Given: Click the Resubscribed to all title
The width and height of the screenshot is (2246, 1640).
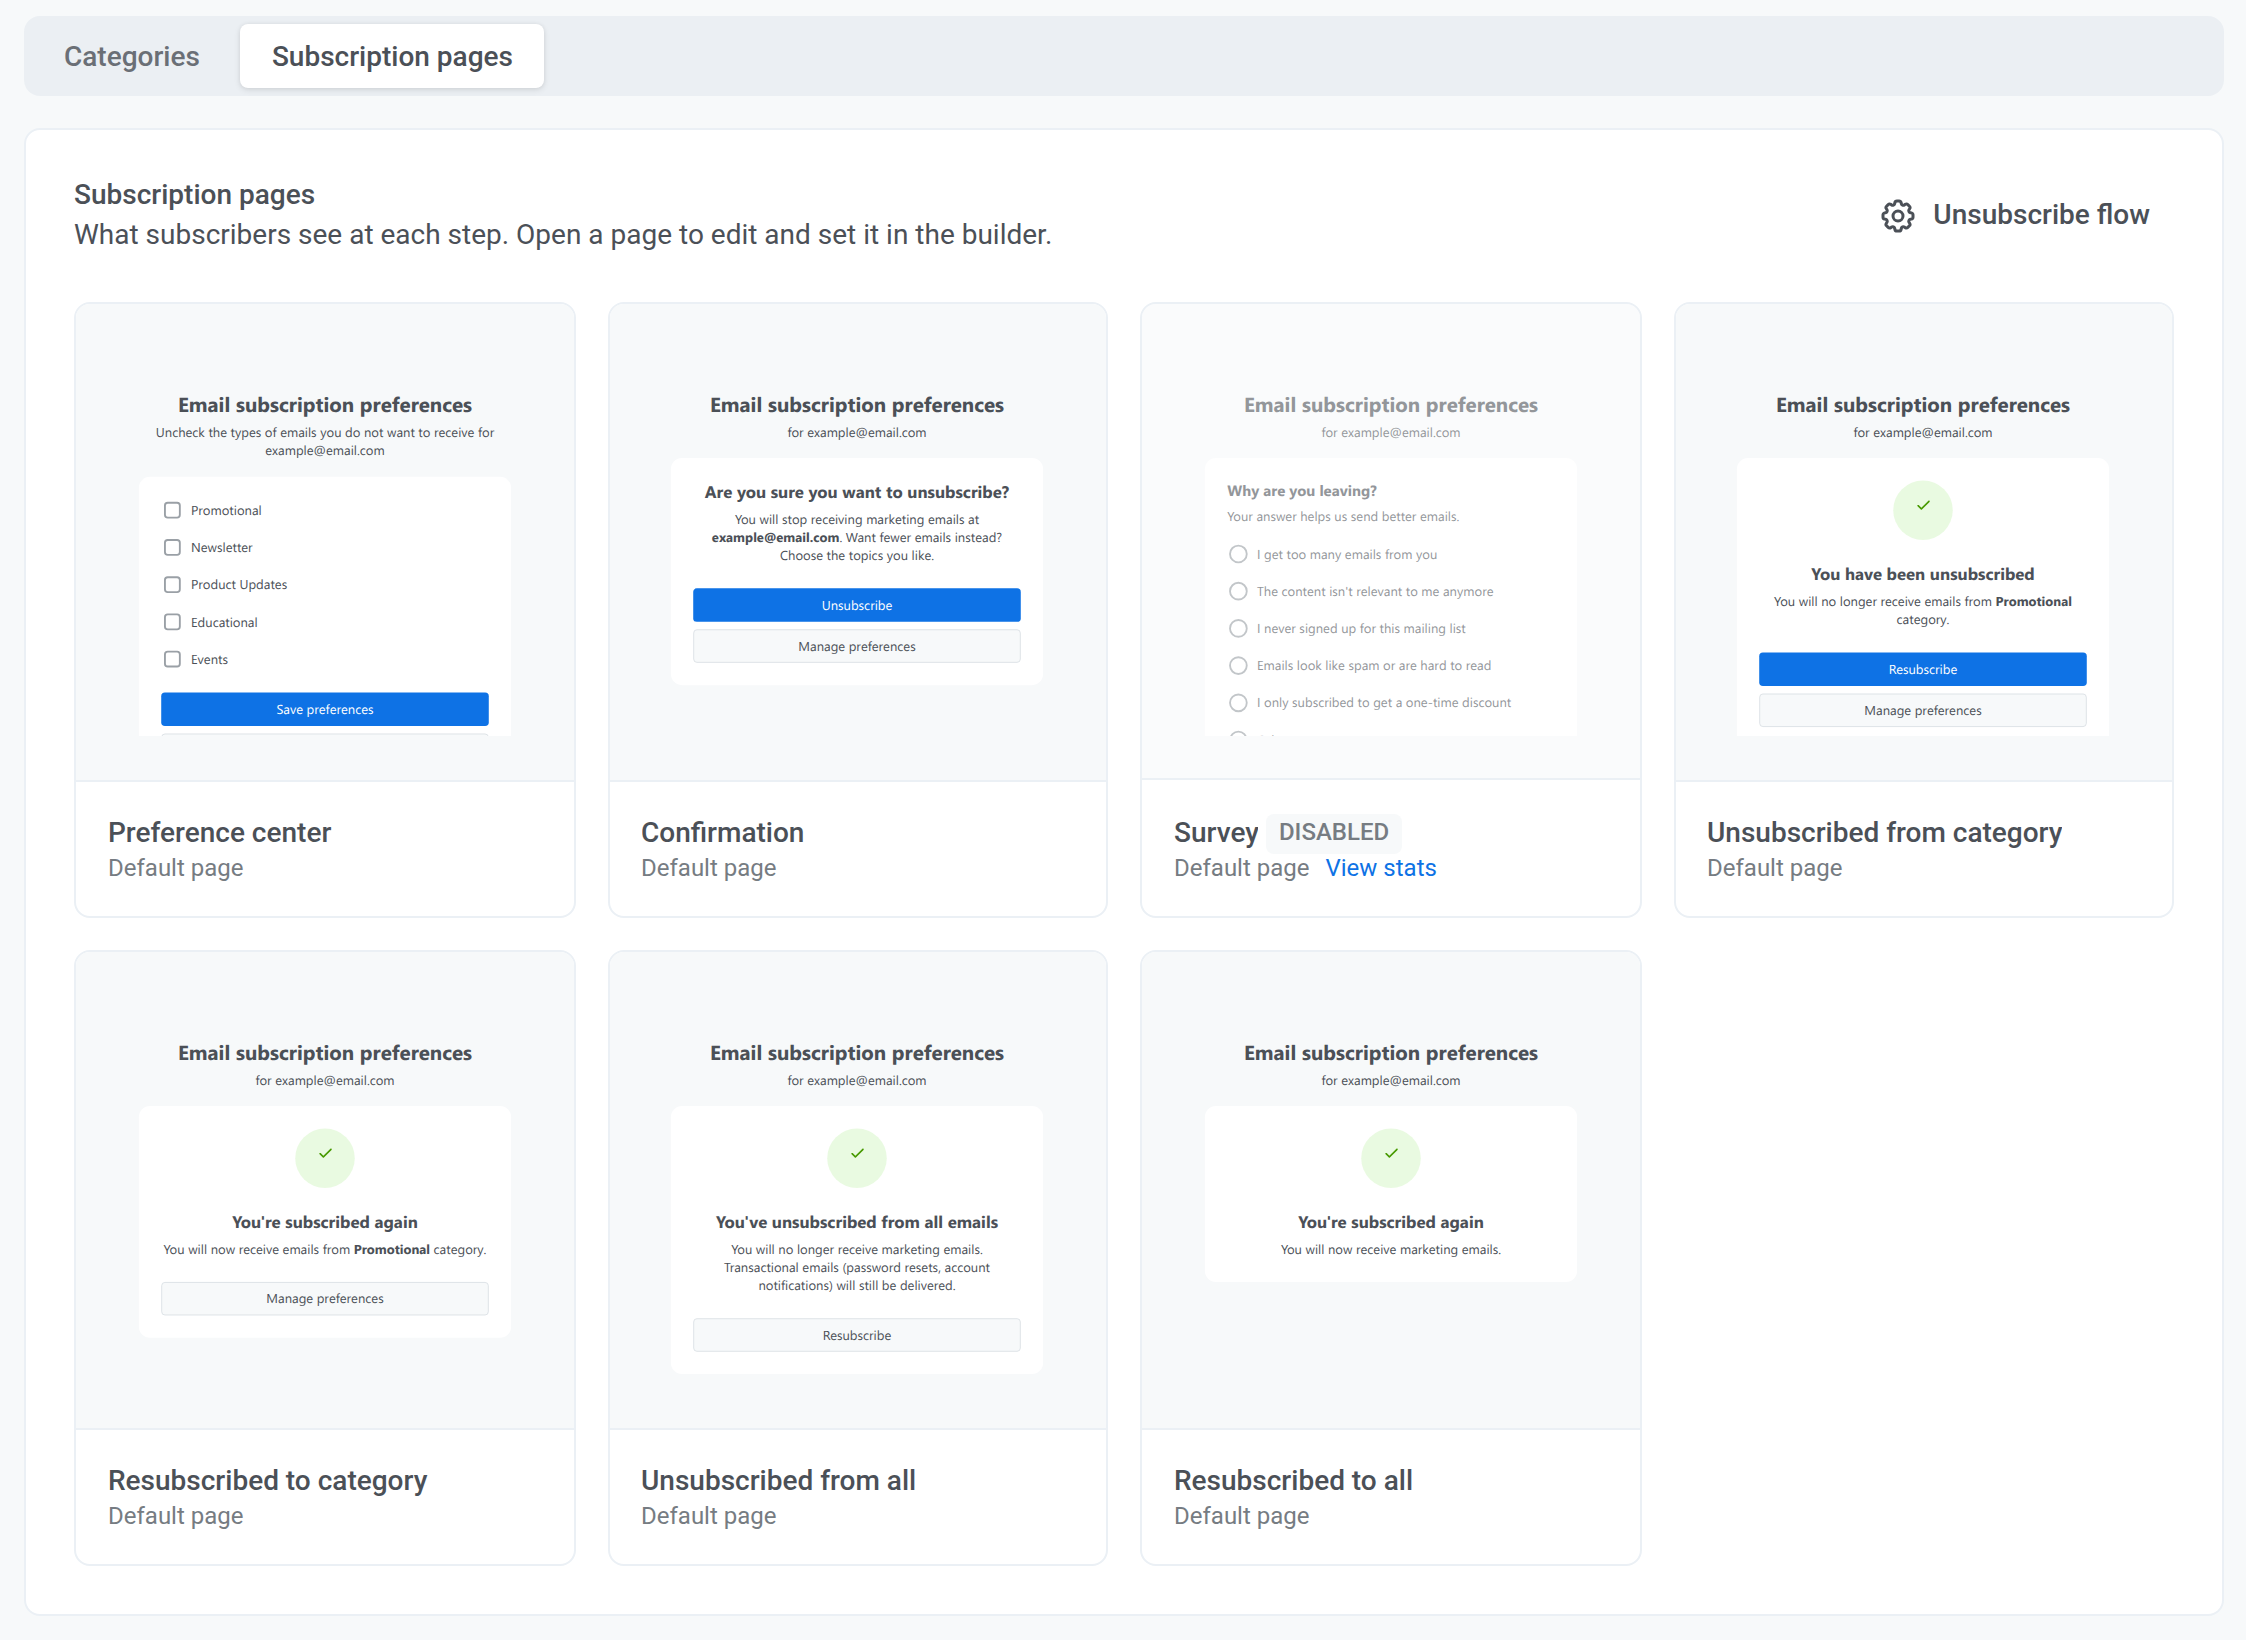Looking at the screenshot, I should 1293,1480.
